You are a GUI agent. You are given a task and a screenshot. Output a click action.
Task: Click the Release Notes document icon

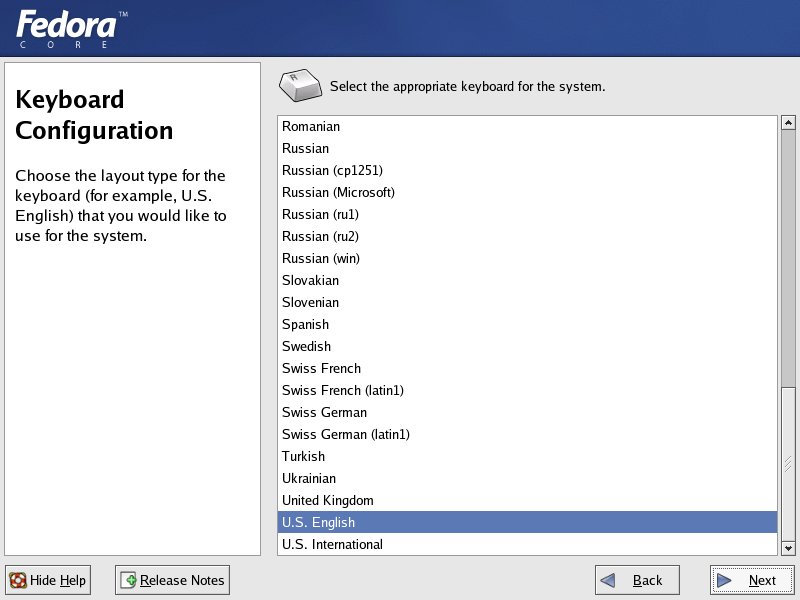[128, 580]
